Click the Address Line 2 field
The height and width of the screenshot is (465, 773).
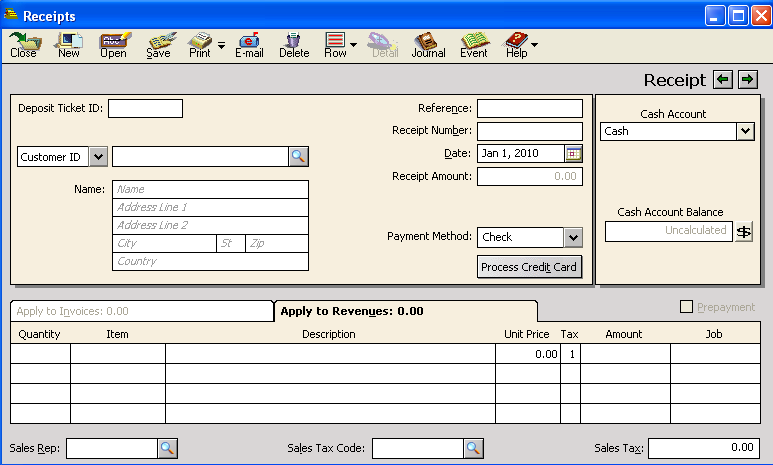pos(211,225)
